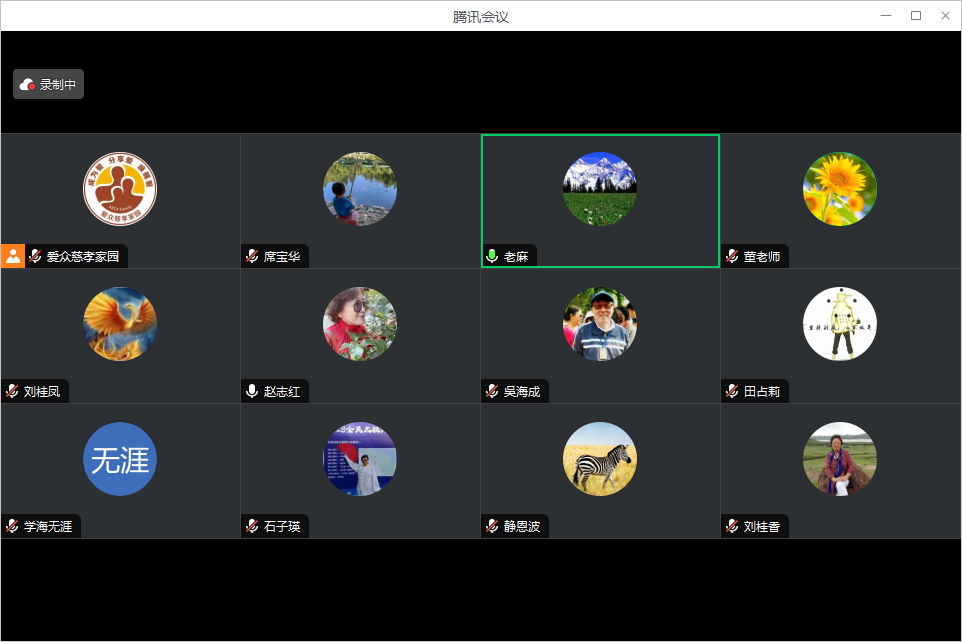Click the muted mic icon next to 静恩波
962x642 pixels.
(492, 526)
